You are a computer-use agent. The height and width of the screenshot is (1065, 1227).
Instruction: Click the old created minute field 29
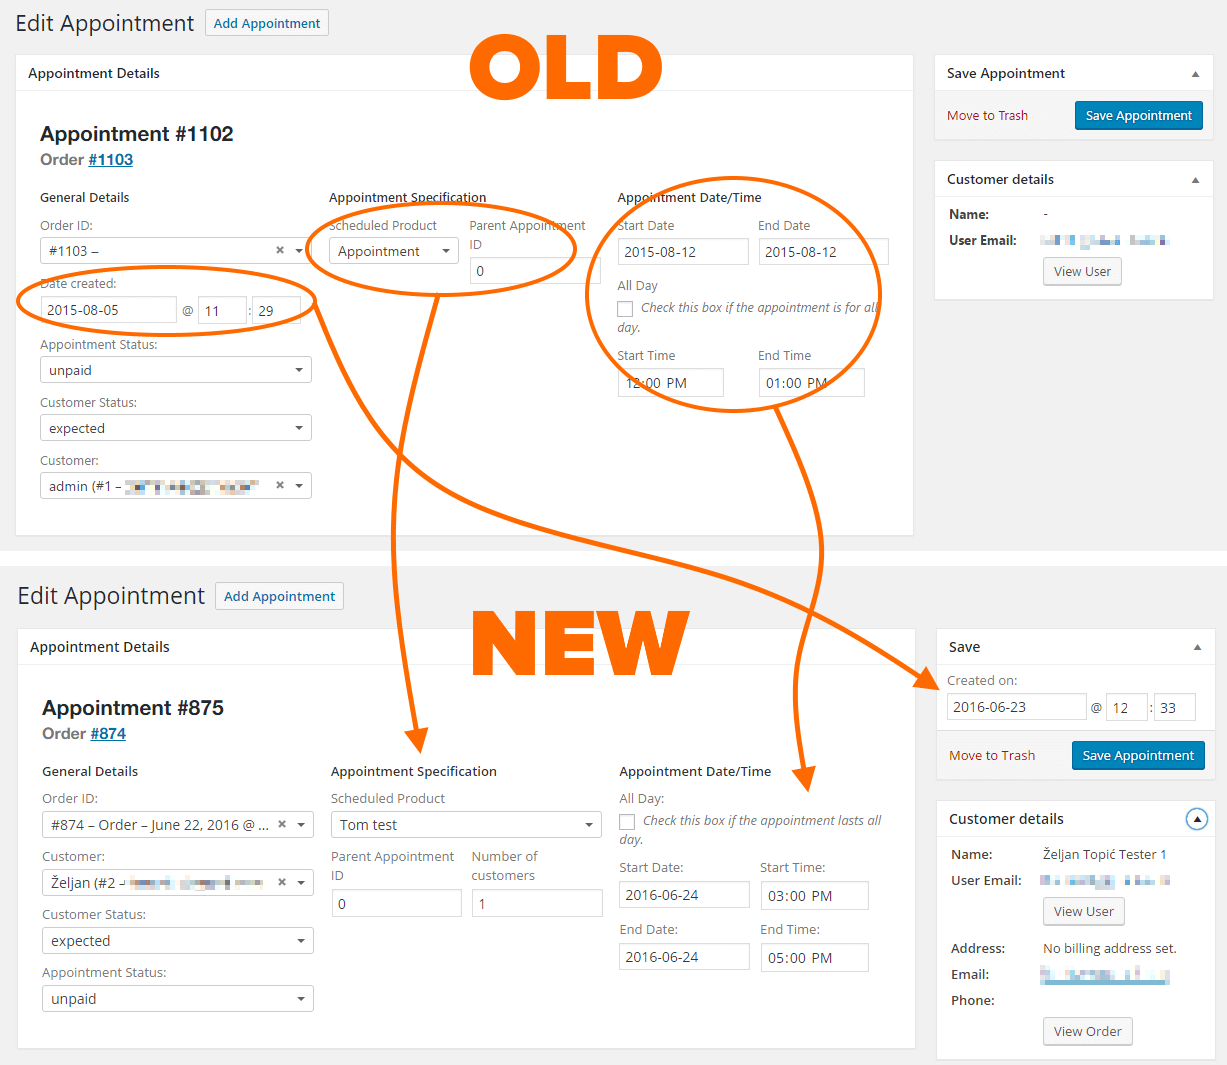tap(276, 310)
